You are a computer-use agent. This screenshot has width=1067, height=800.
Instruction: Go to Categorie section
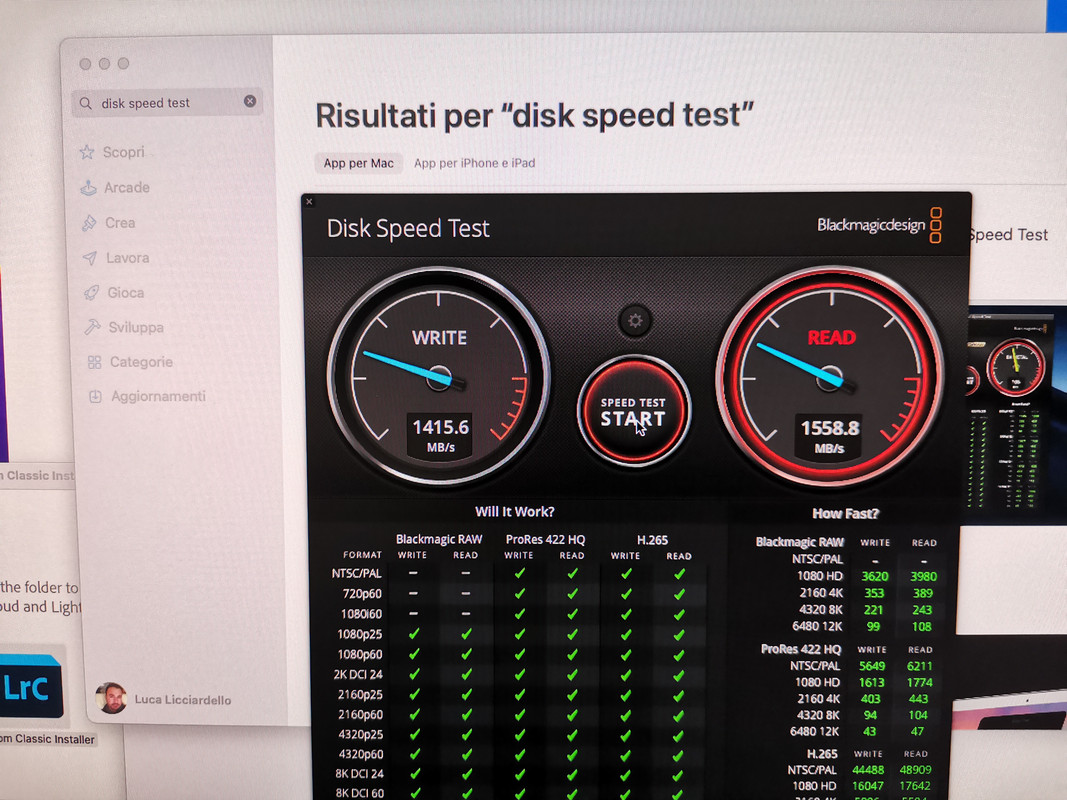pos(142,363)
